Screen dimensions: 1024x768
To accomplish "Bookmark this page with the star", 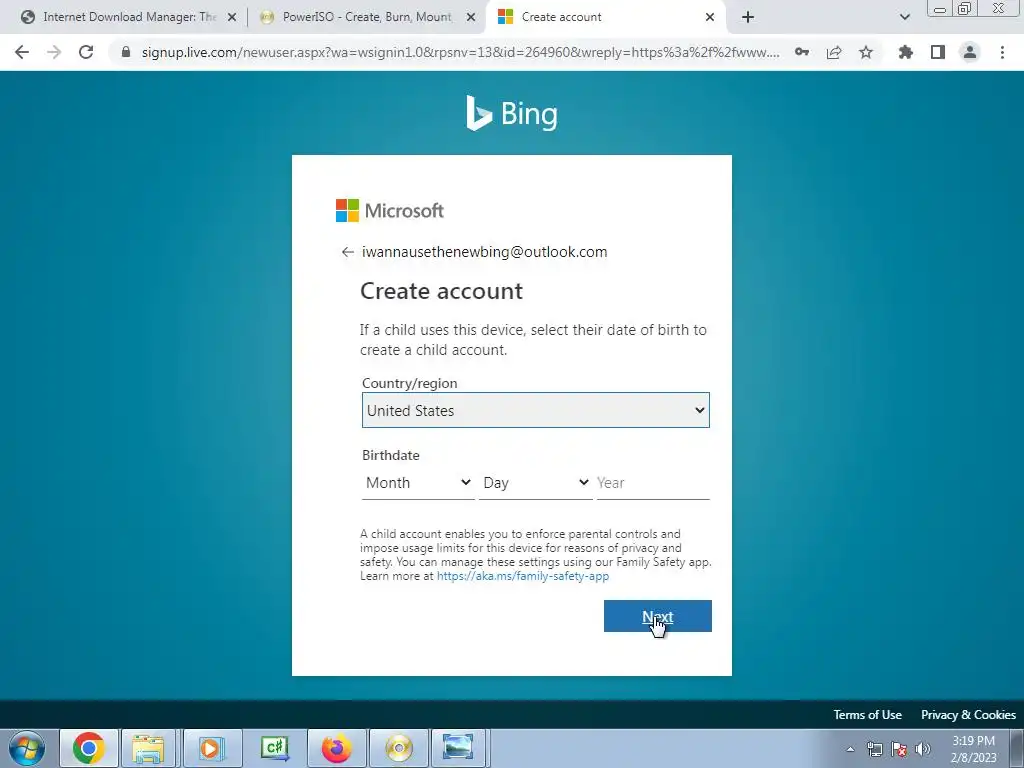I will (866, 52).
